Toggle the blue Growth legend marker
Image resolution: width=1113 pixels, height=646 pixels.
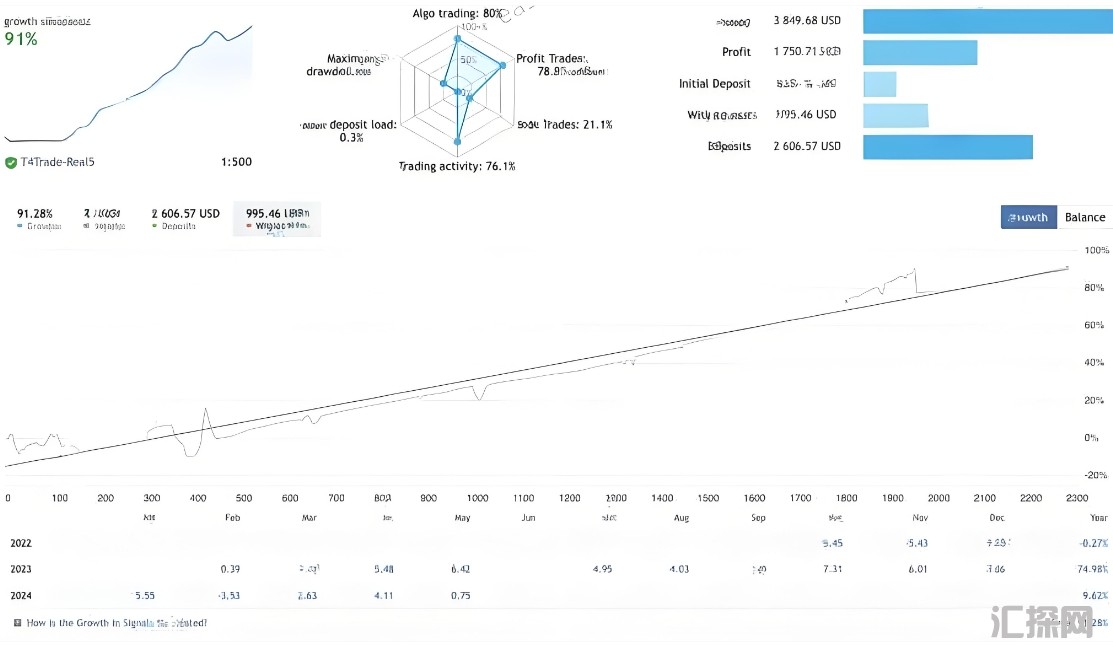(21, 227)
